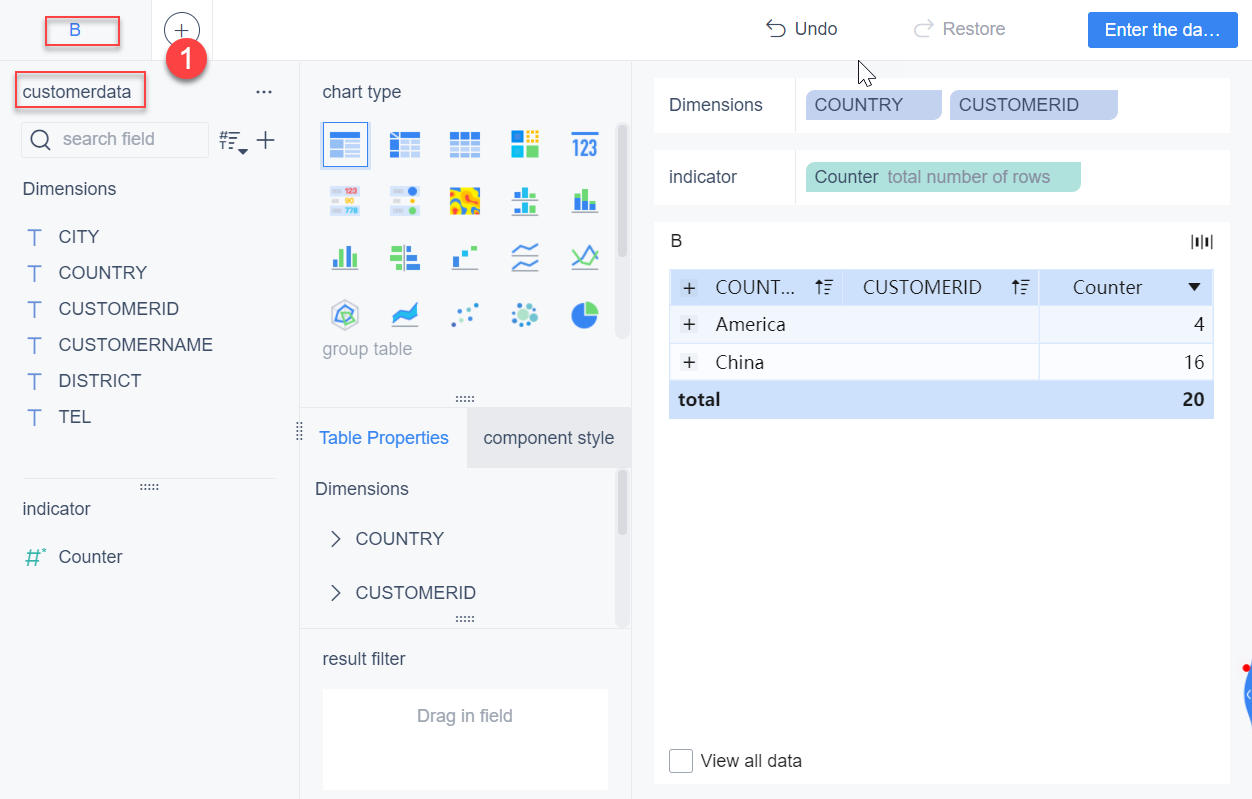Open more options for customerdata dataset
The width and height of the screenshot is (1252, 799).
264,91
